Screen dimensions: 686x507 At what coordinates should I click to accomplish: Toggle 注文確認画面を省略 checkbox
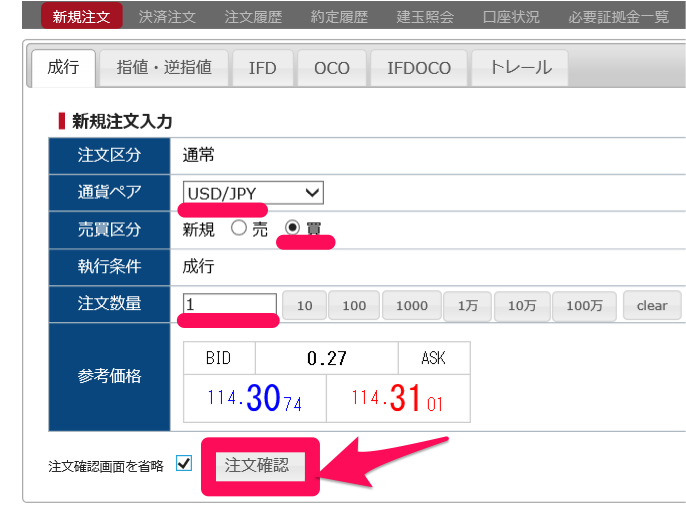[184, 463]
